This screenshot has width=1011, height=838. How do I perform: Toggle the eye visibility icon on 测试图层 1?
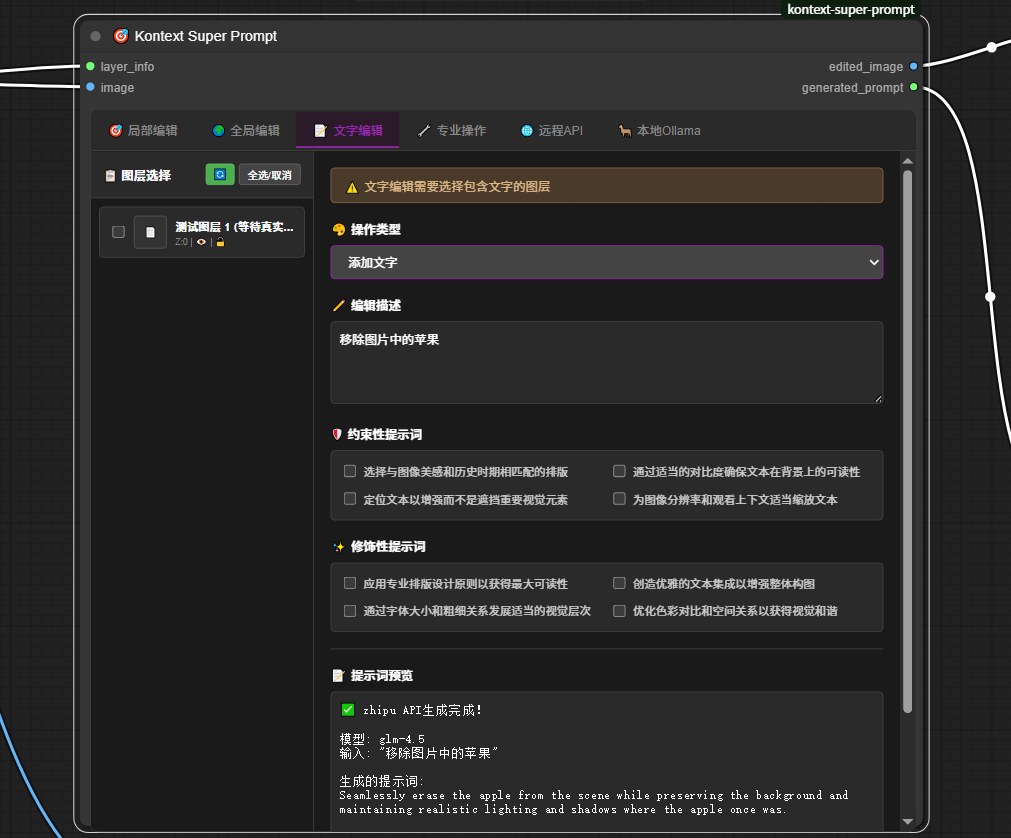(201, 242)
